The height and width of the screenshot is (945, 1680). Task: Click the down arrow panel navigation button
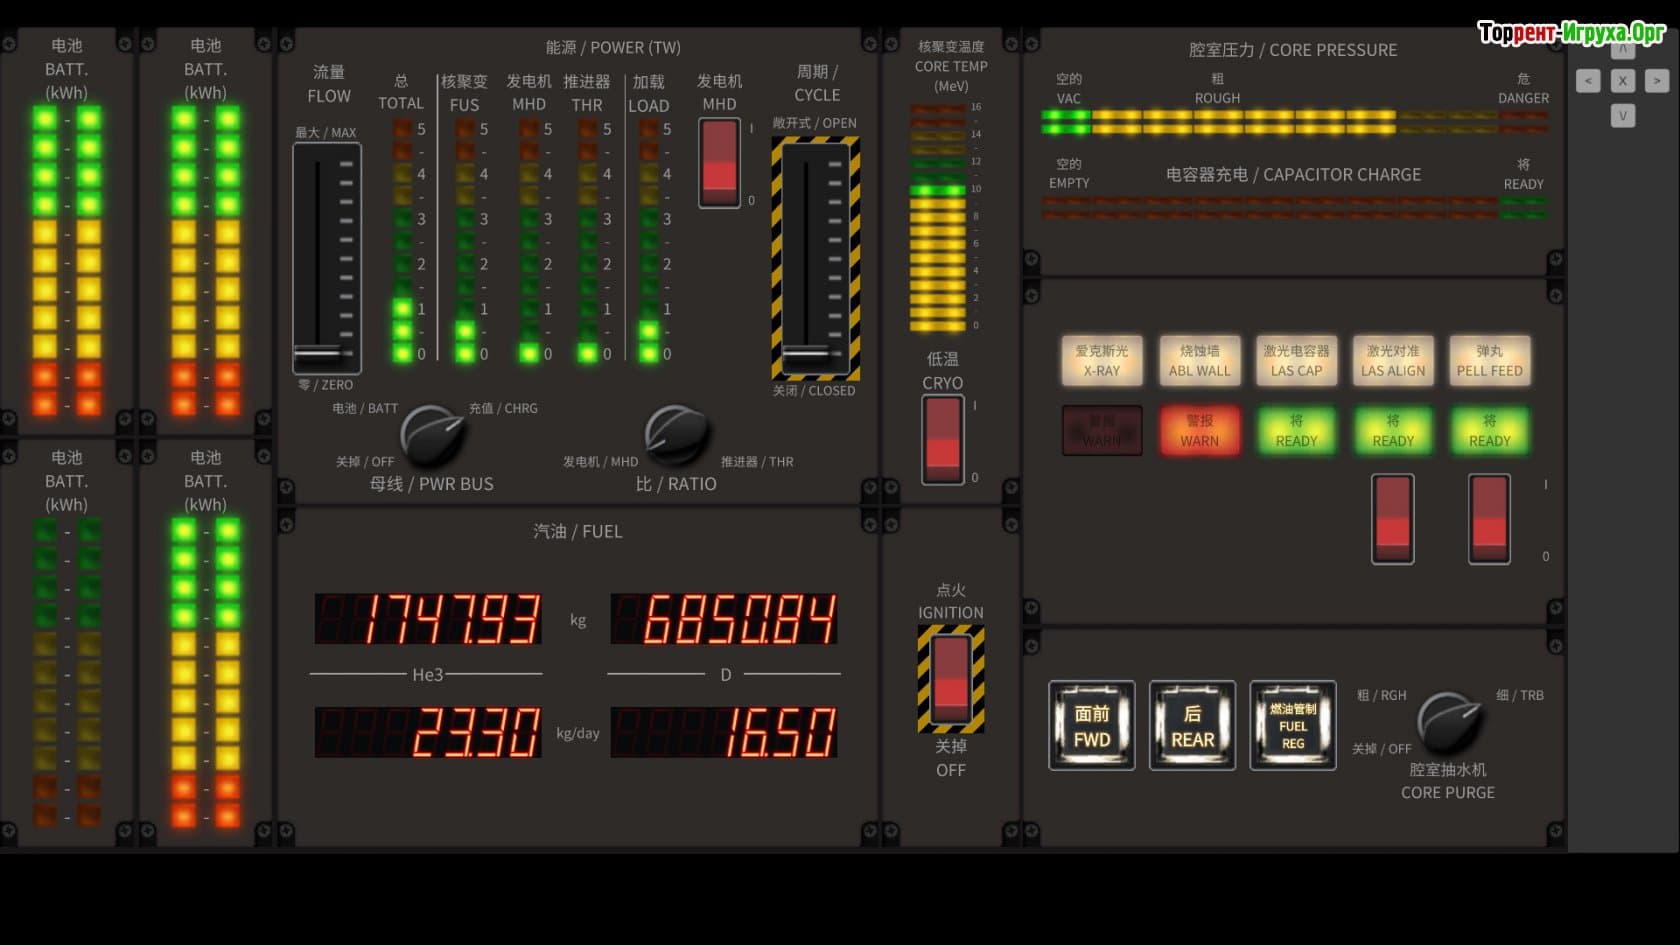[x=1622, y=115]
